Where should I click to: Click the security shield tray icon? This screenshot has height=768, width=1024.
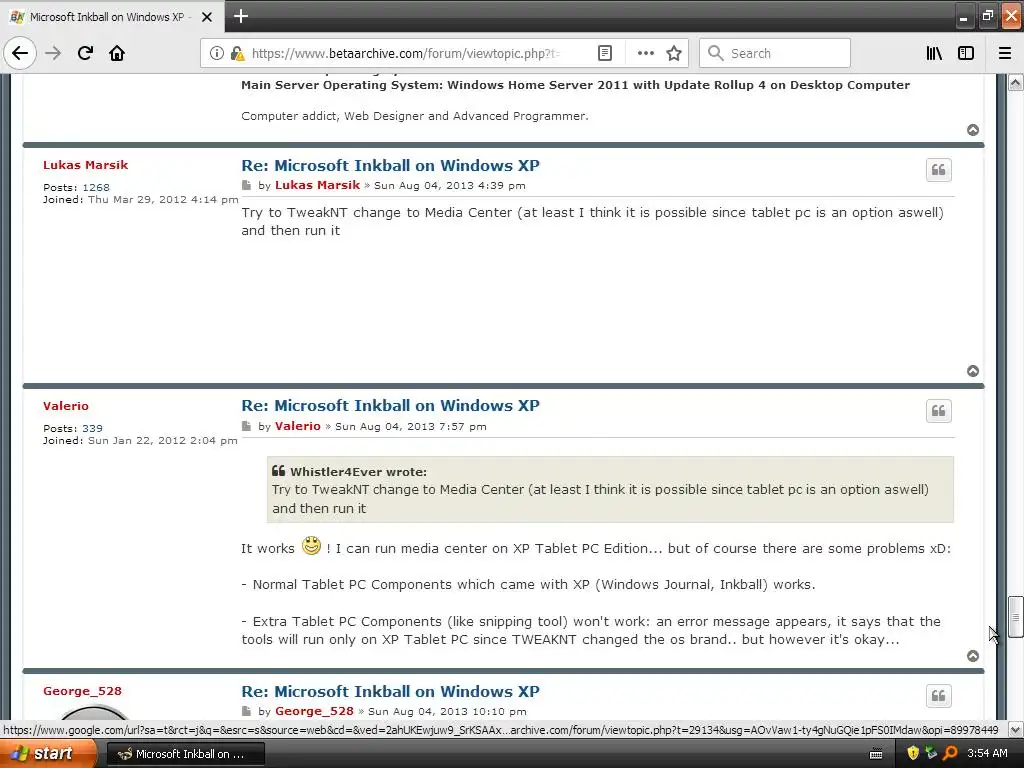[x=913, y=754]
